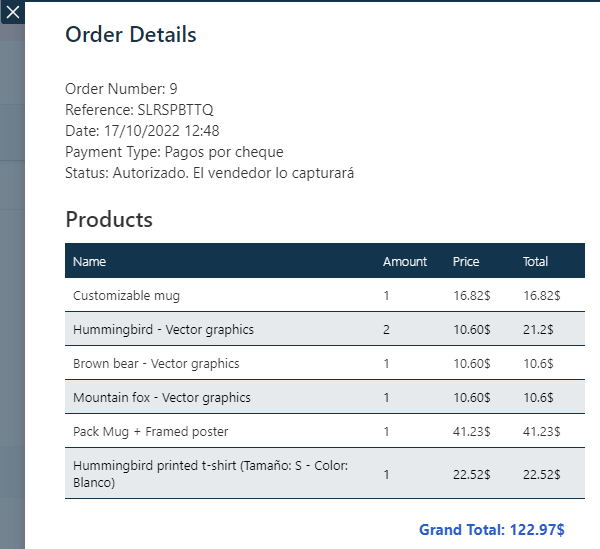Click the Payment Type Pagos por cheque line
Image resolution: width=600 pixels, height=549 pixels.
pos(174,152)
